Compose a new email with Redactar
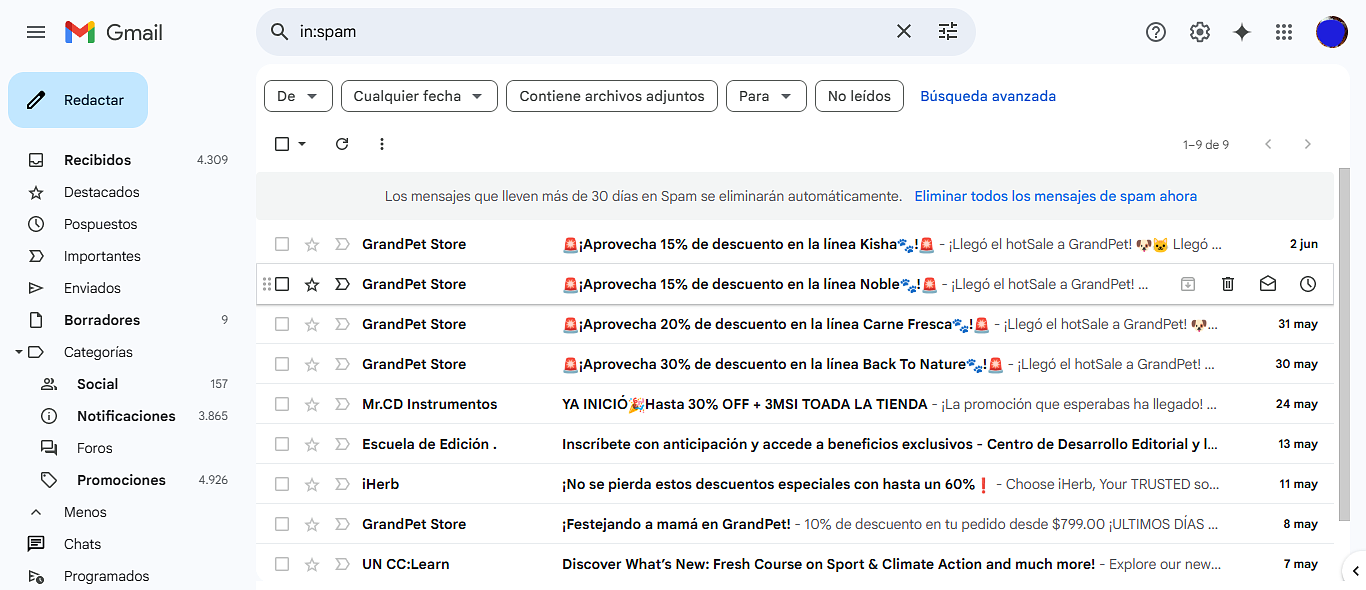 pos(77,100)
